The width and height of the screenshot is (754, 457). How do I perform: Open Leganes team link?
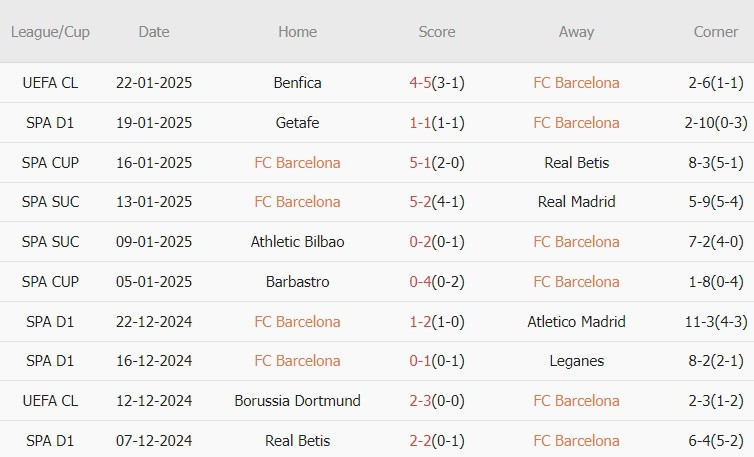pos(576,361)
